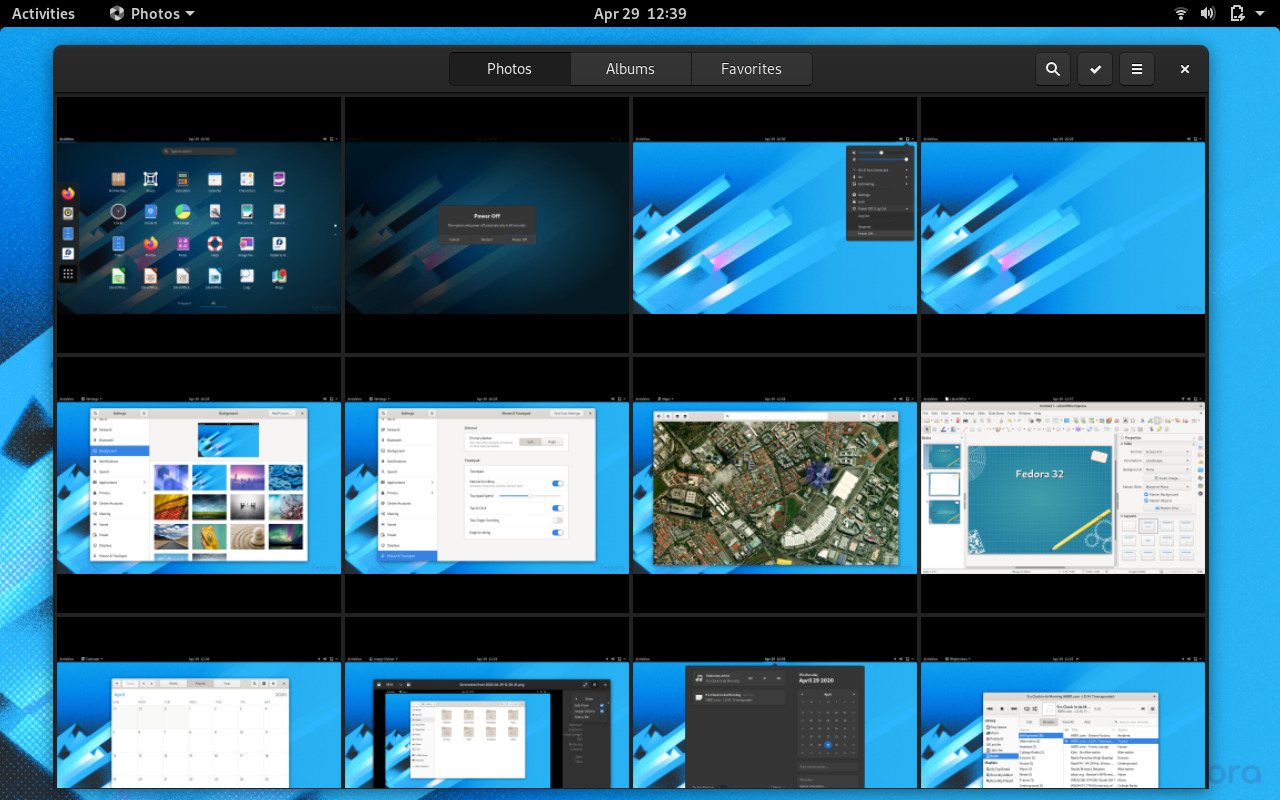Enable selection mode with the checkmark button
Viewport: 1280px width, 800px height.
tap(1095, 69)
